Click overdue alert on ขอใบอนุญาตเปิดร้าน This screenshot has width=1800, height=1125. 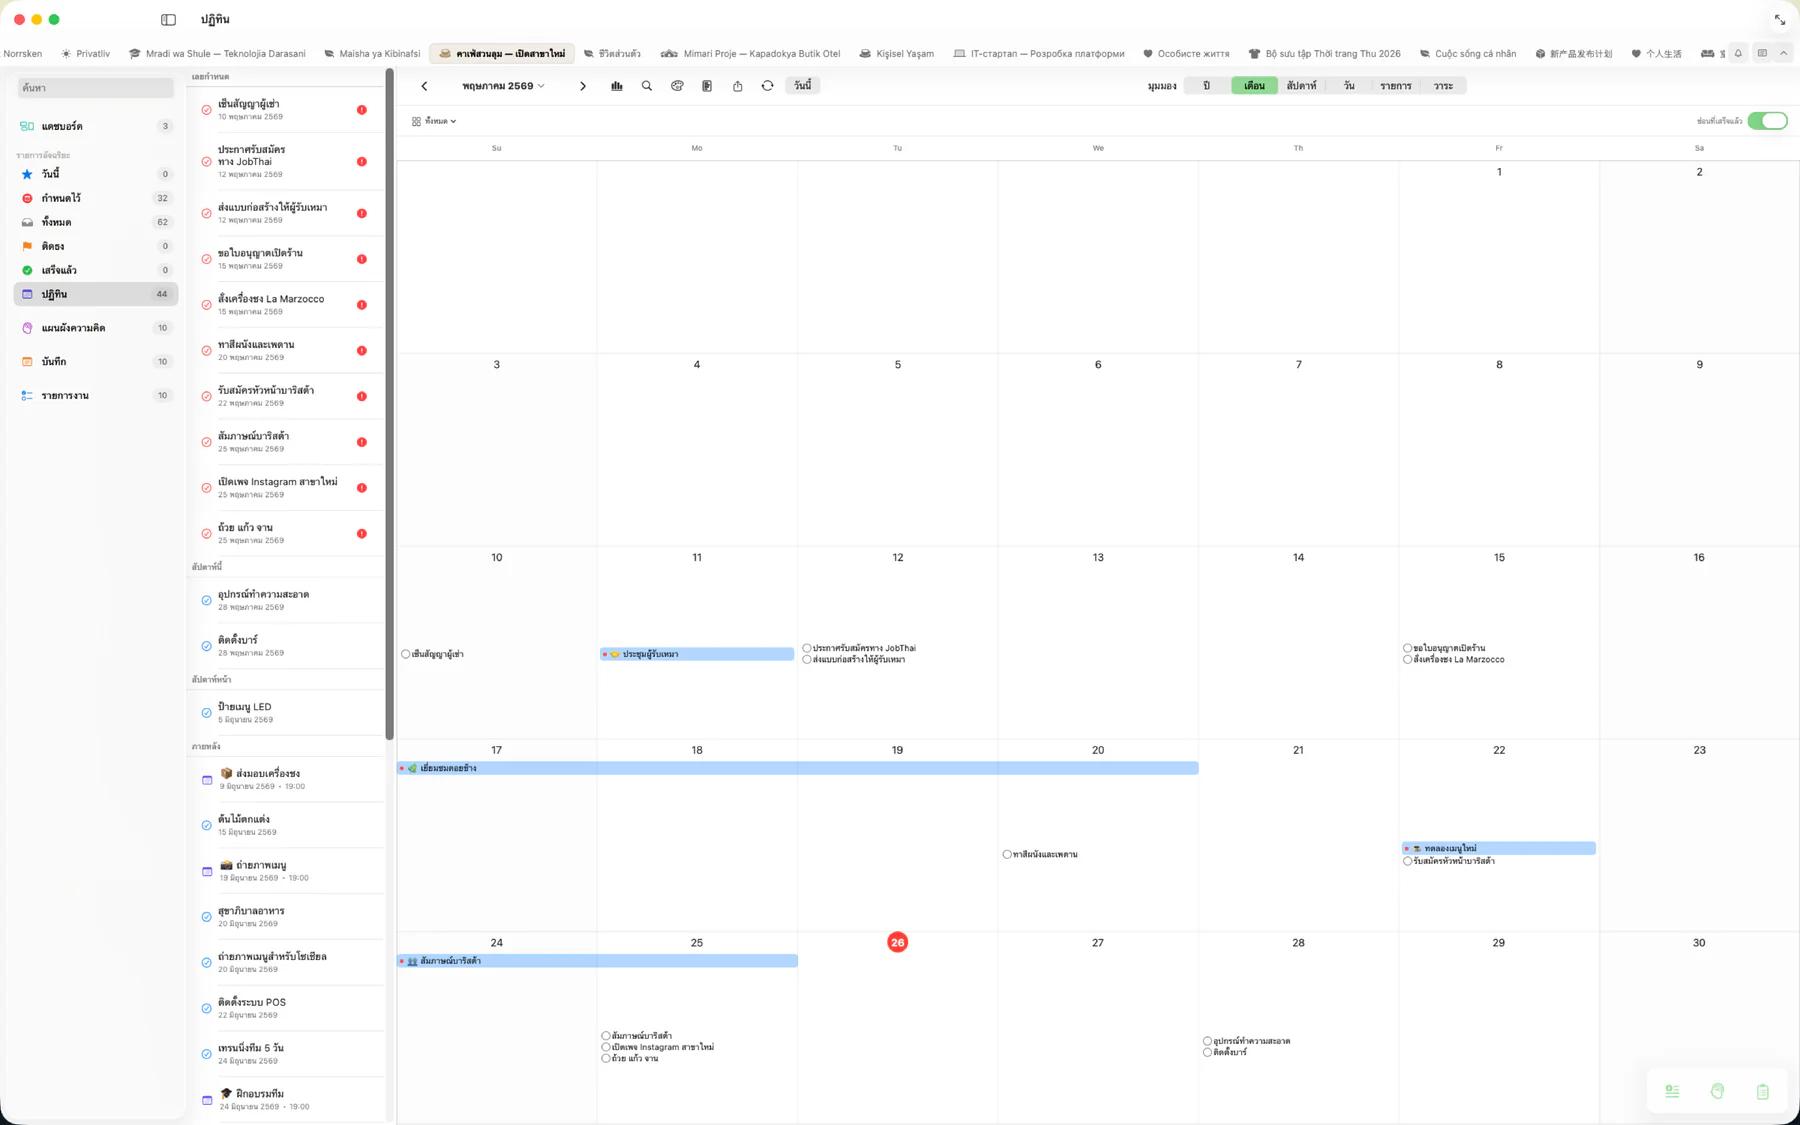pos(362,259)
